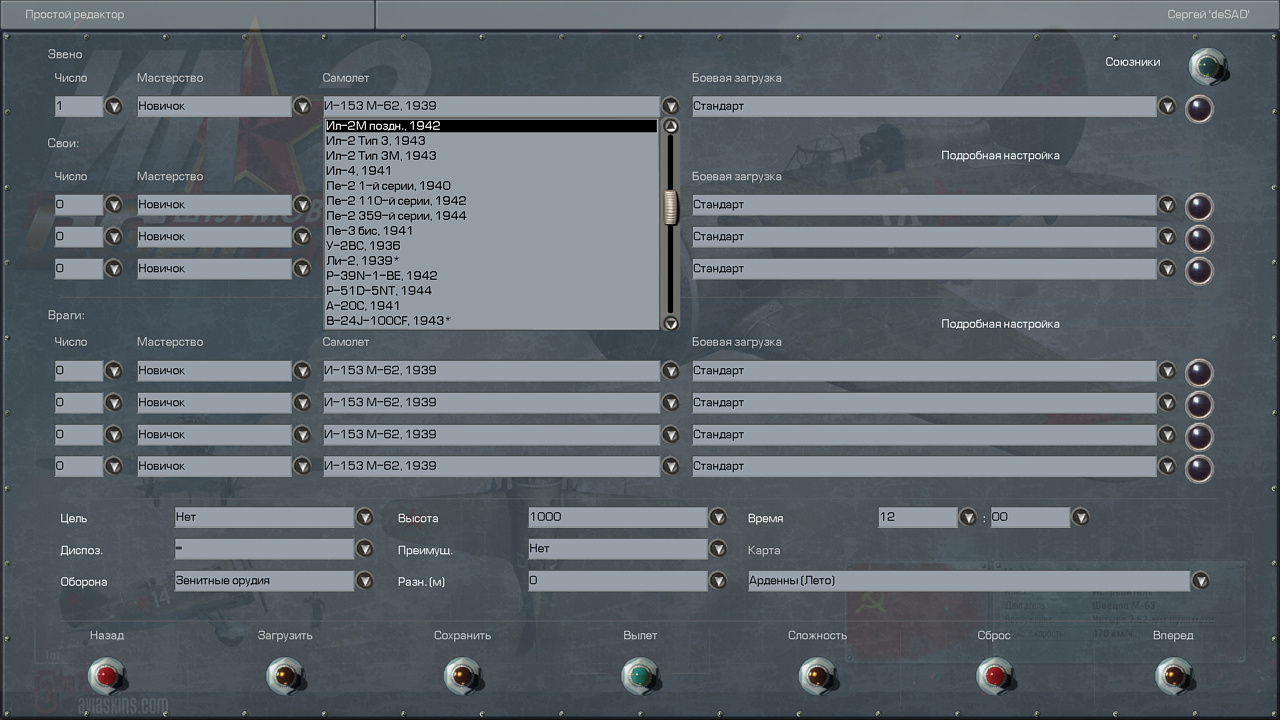Pick Пе-3 бис, 1941 from the list
The height and width of the screenshot is (720, 1280).
coord(491,231)
